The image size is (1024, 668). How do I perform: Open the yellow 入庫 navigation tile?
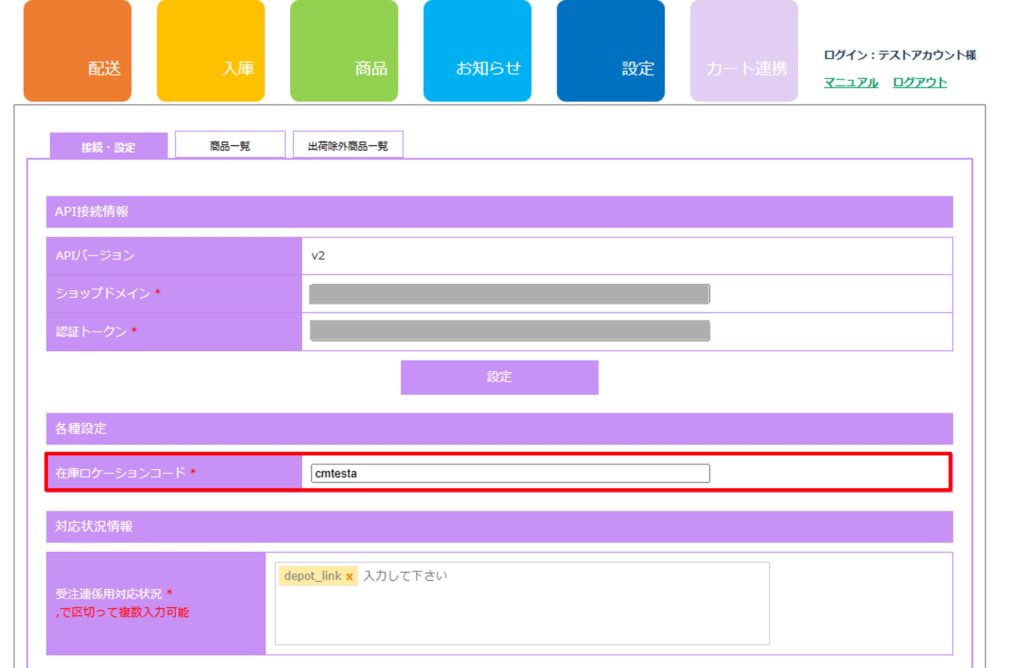click(x=211, y=51)
